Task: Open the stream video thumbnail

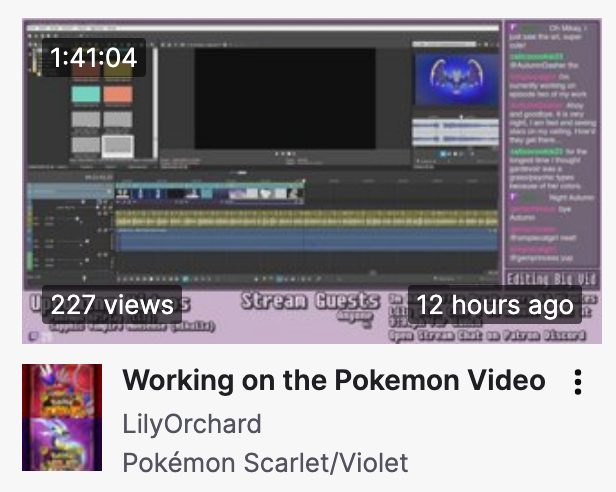Action: [312, 181]
